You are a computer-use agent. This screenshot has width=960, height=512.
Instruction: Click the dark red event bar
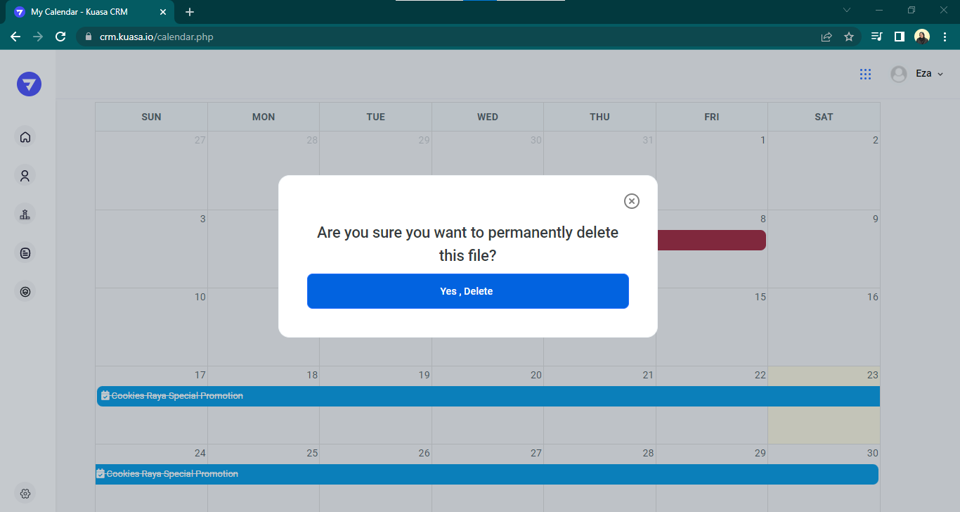(711, 240)
